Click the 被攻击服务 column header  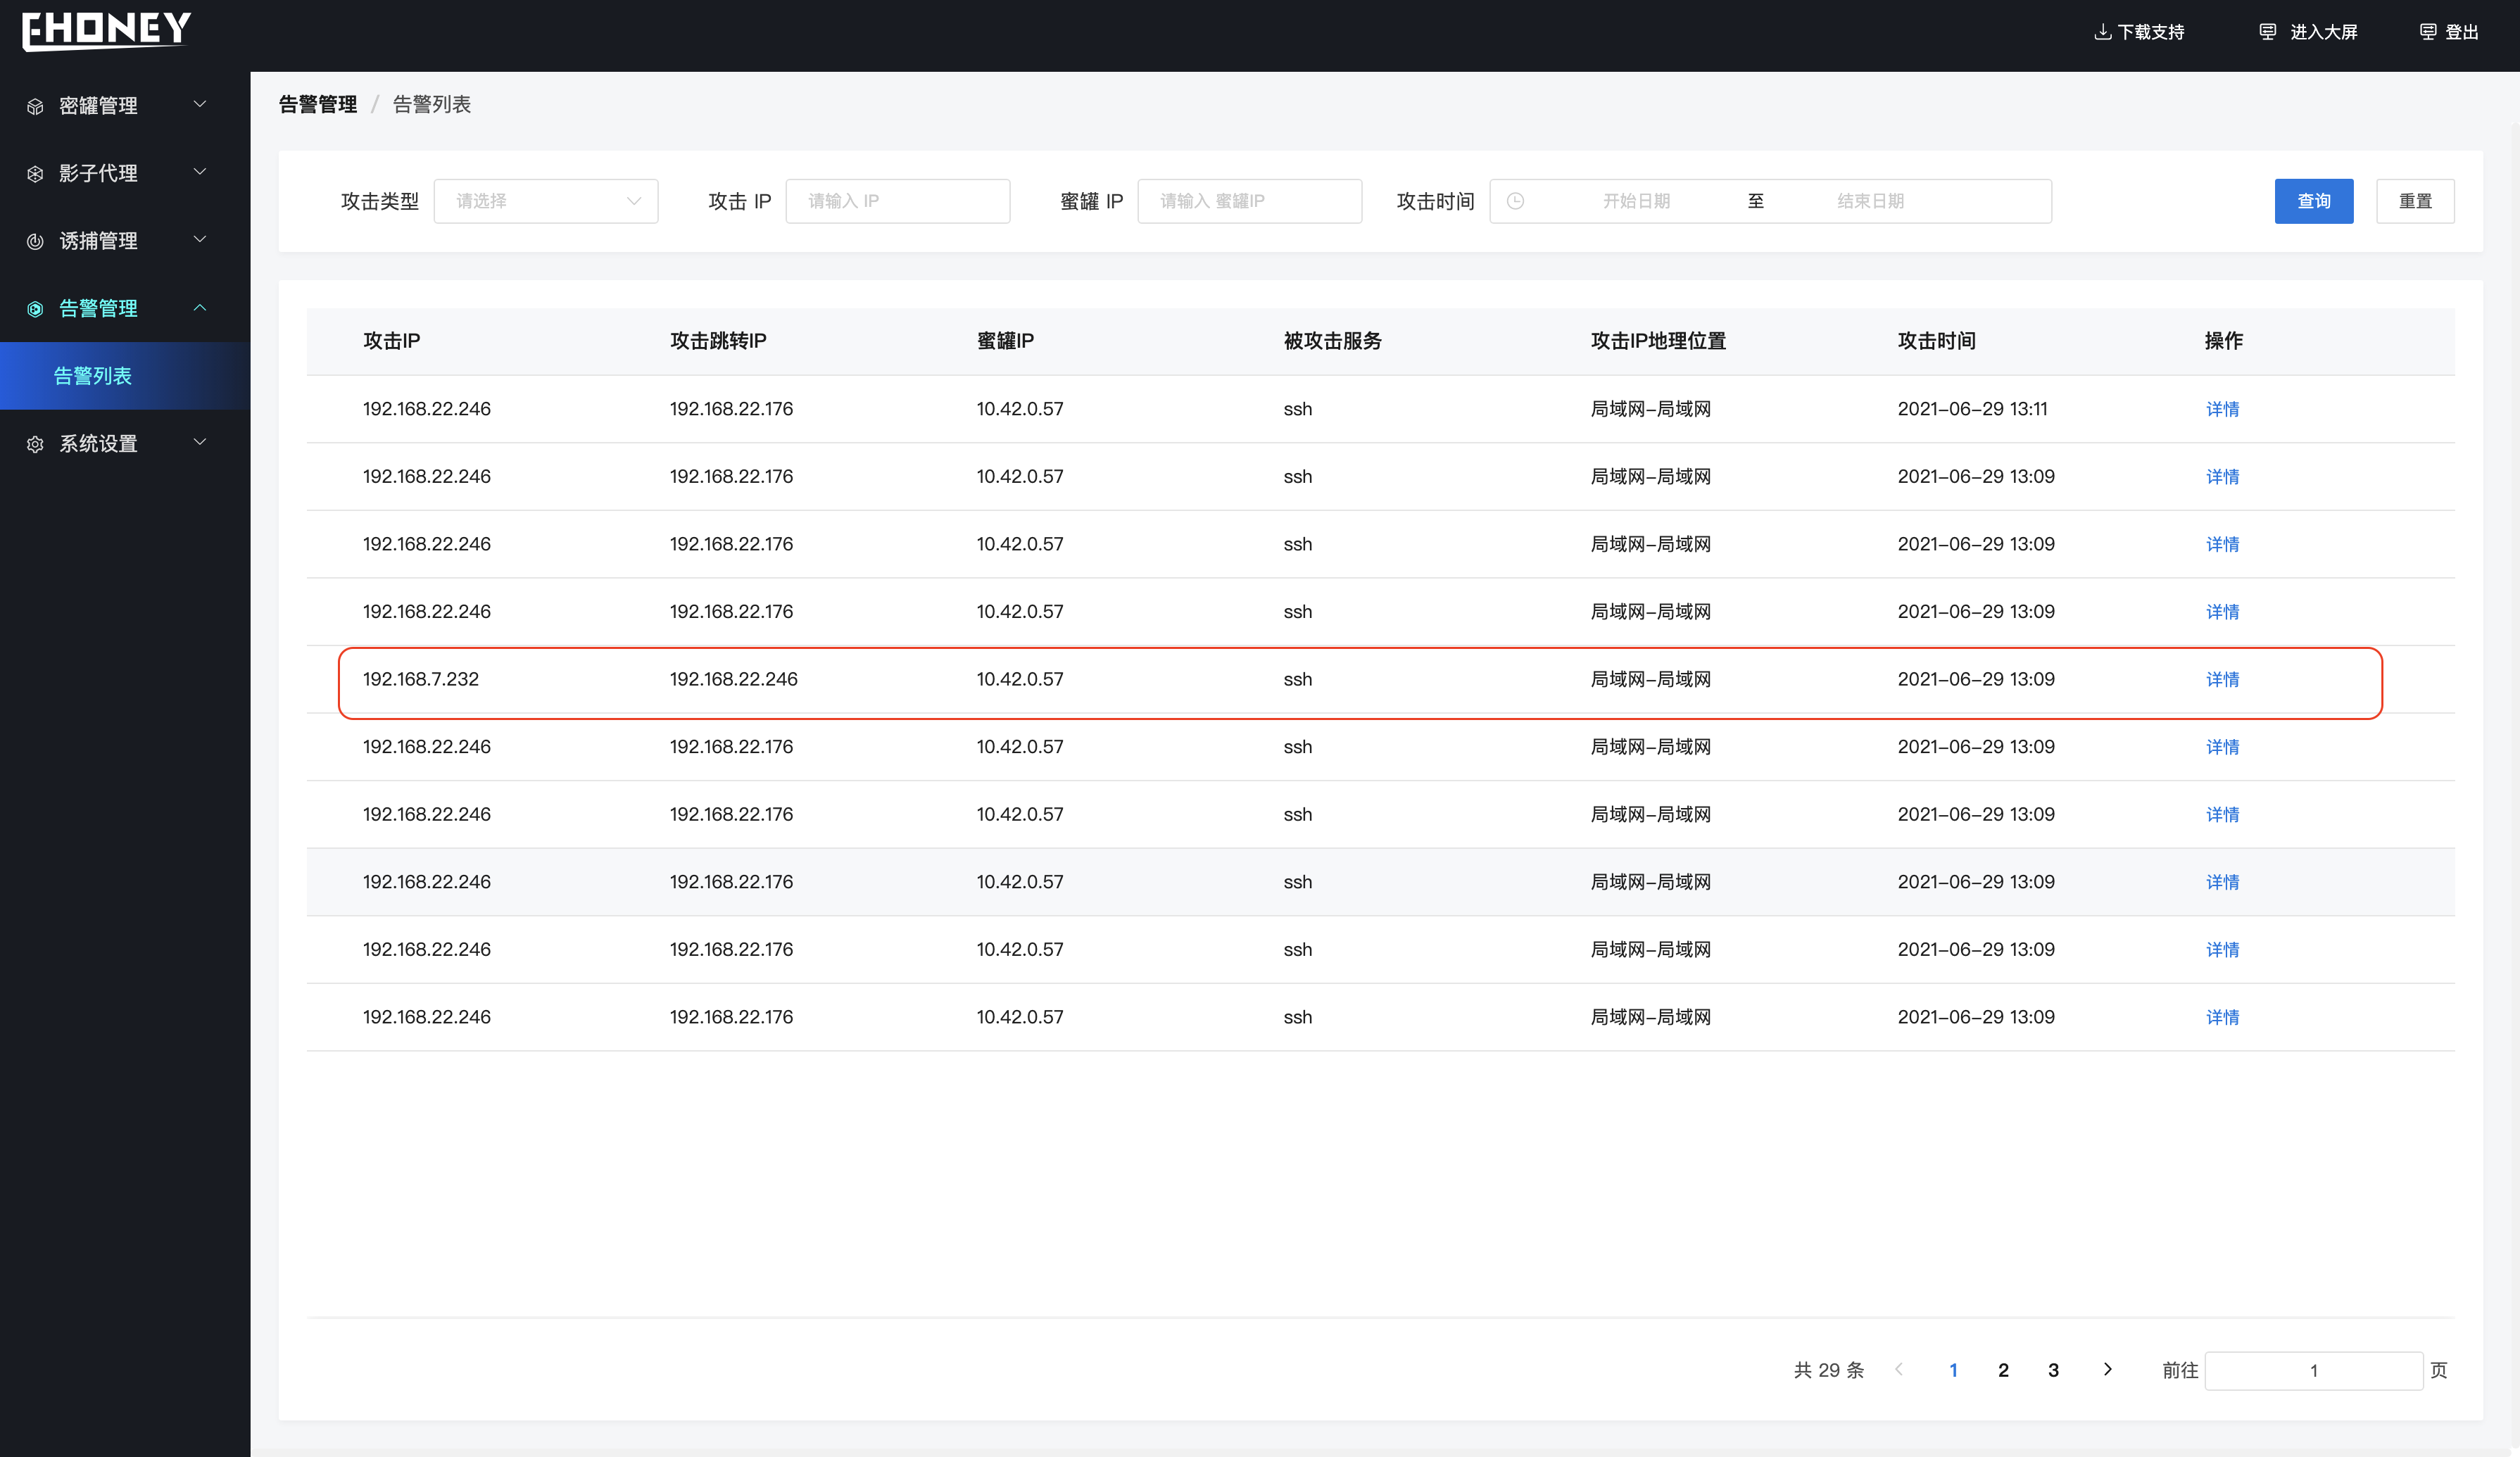click(1332, 341)
